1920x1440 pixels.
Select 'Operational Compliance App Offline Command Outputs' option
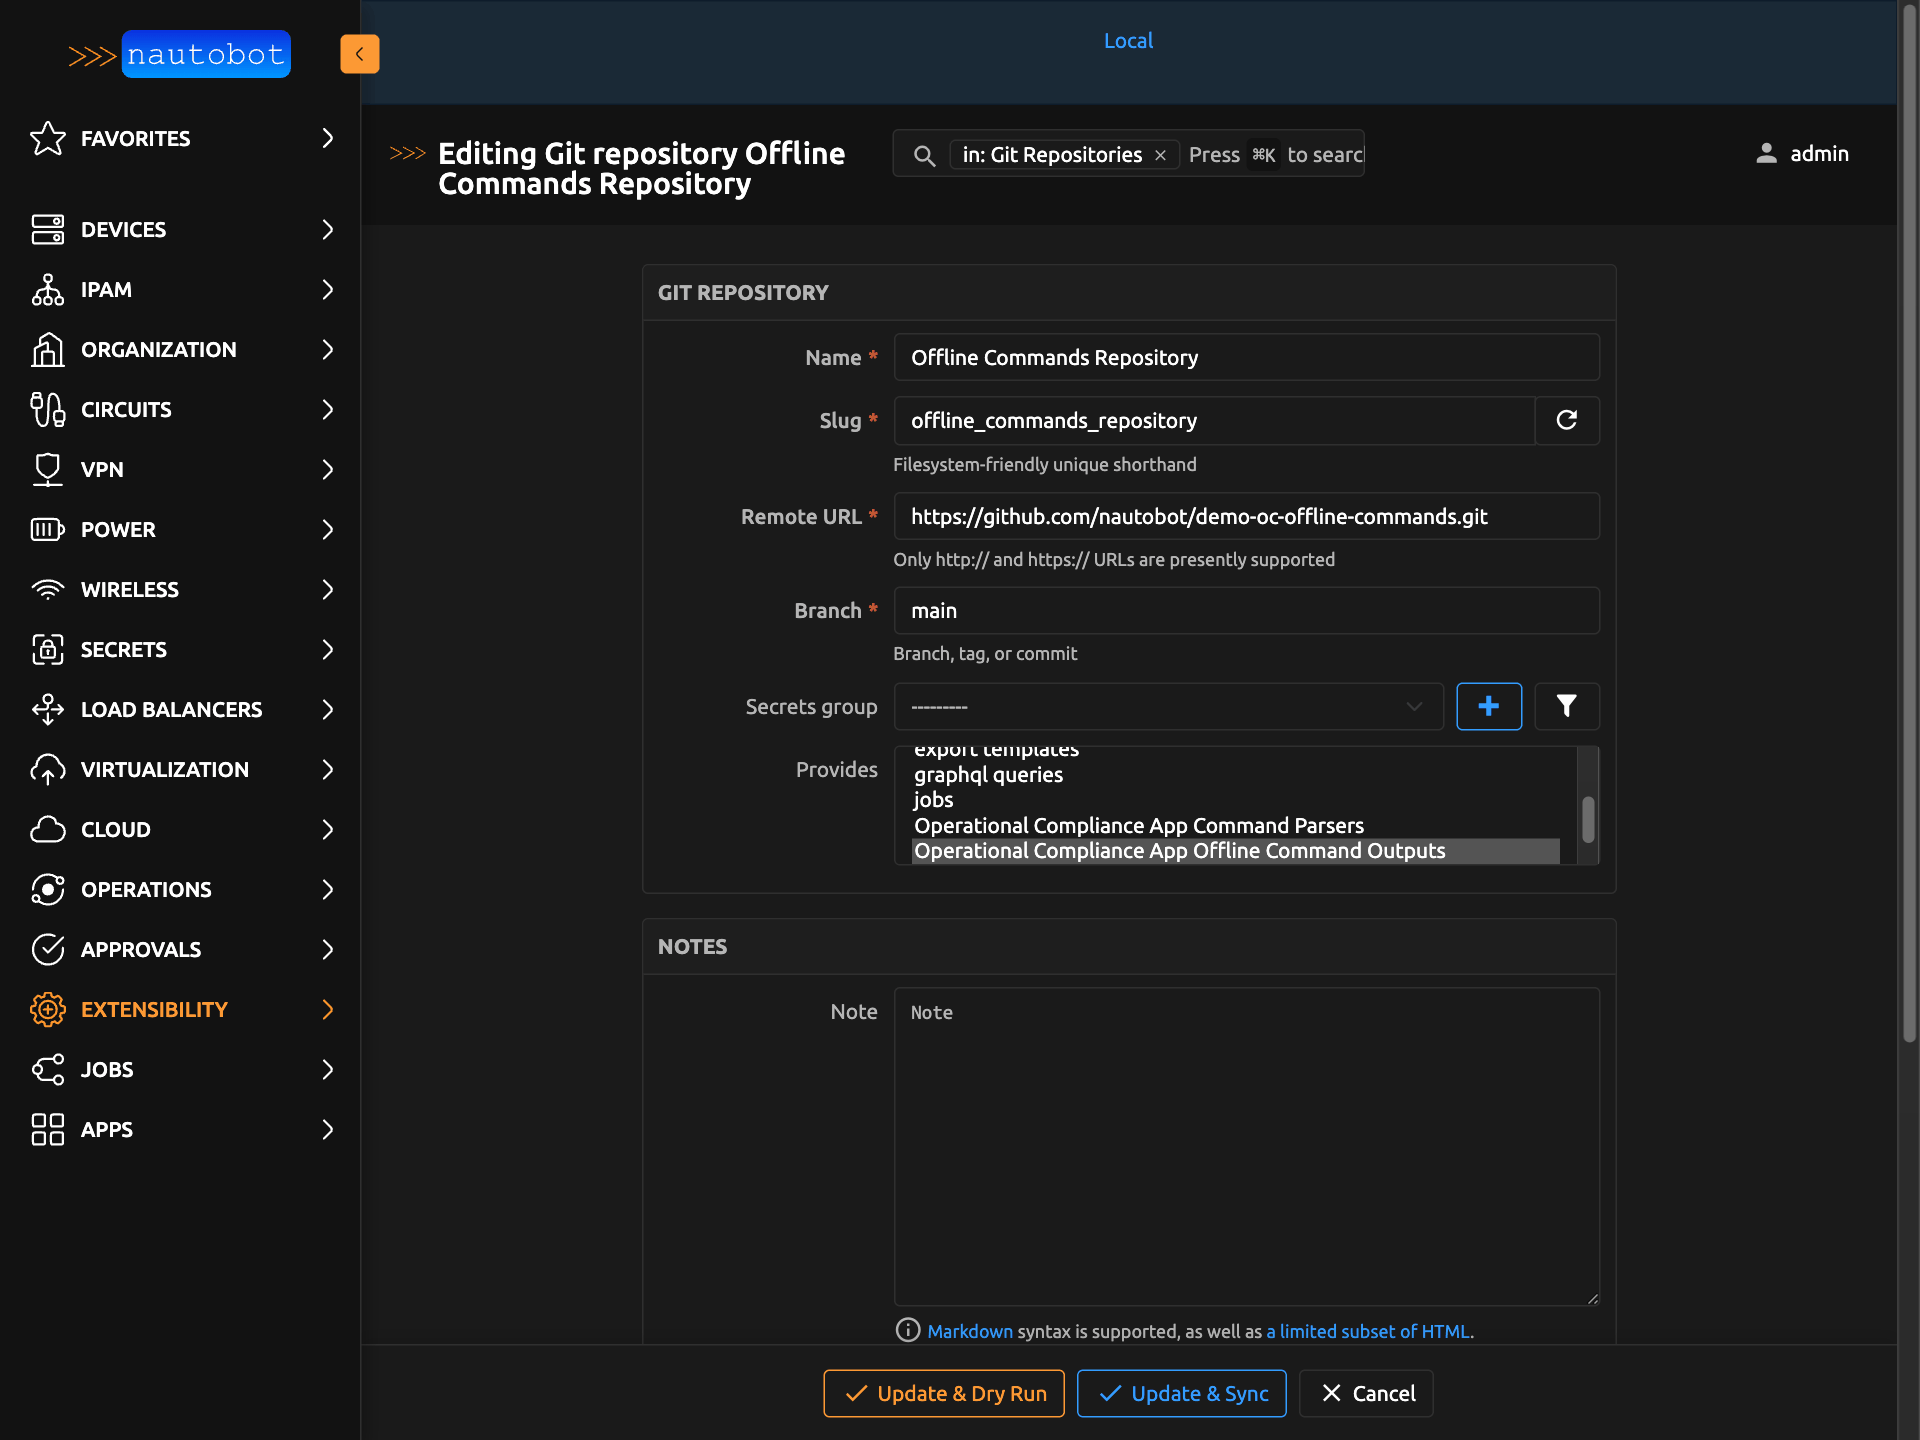tap(1236, 851)
